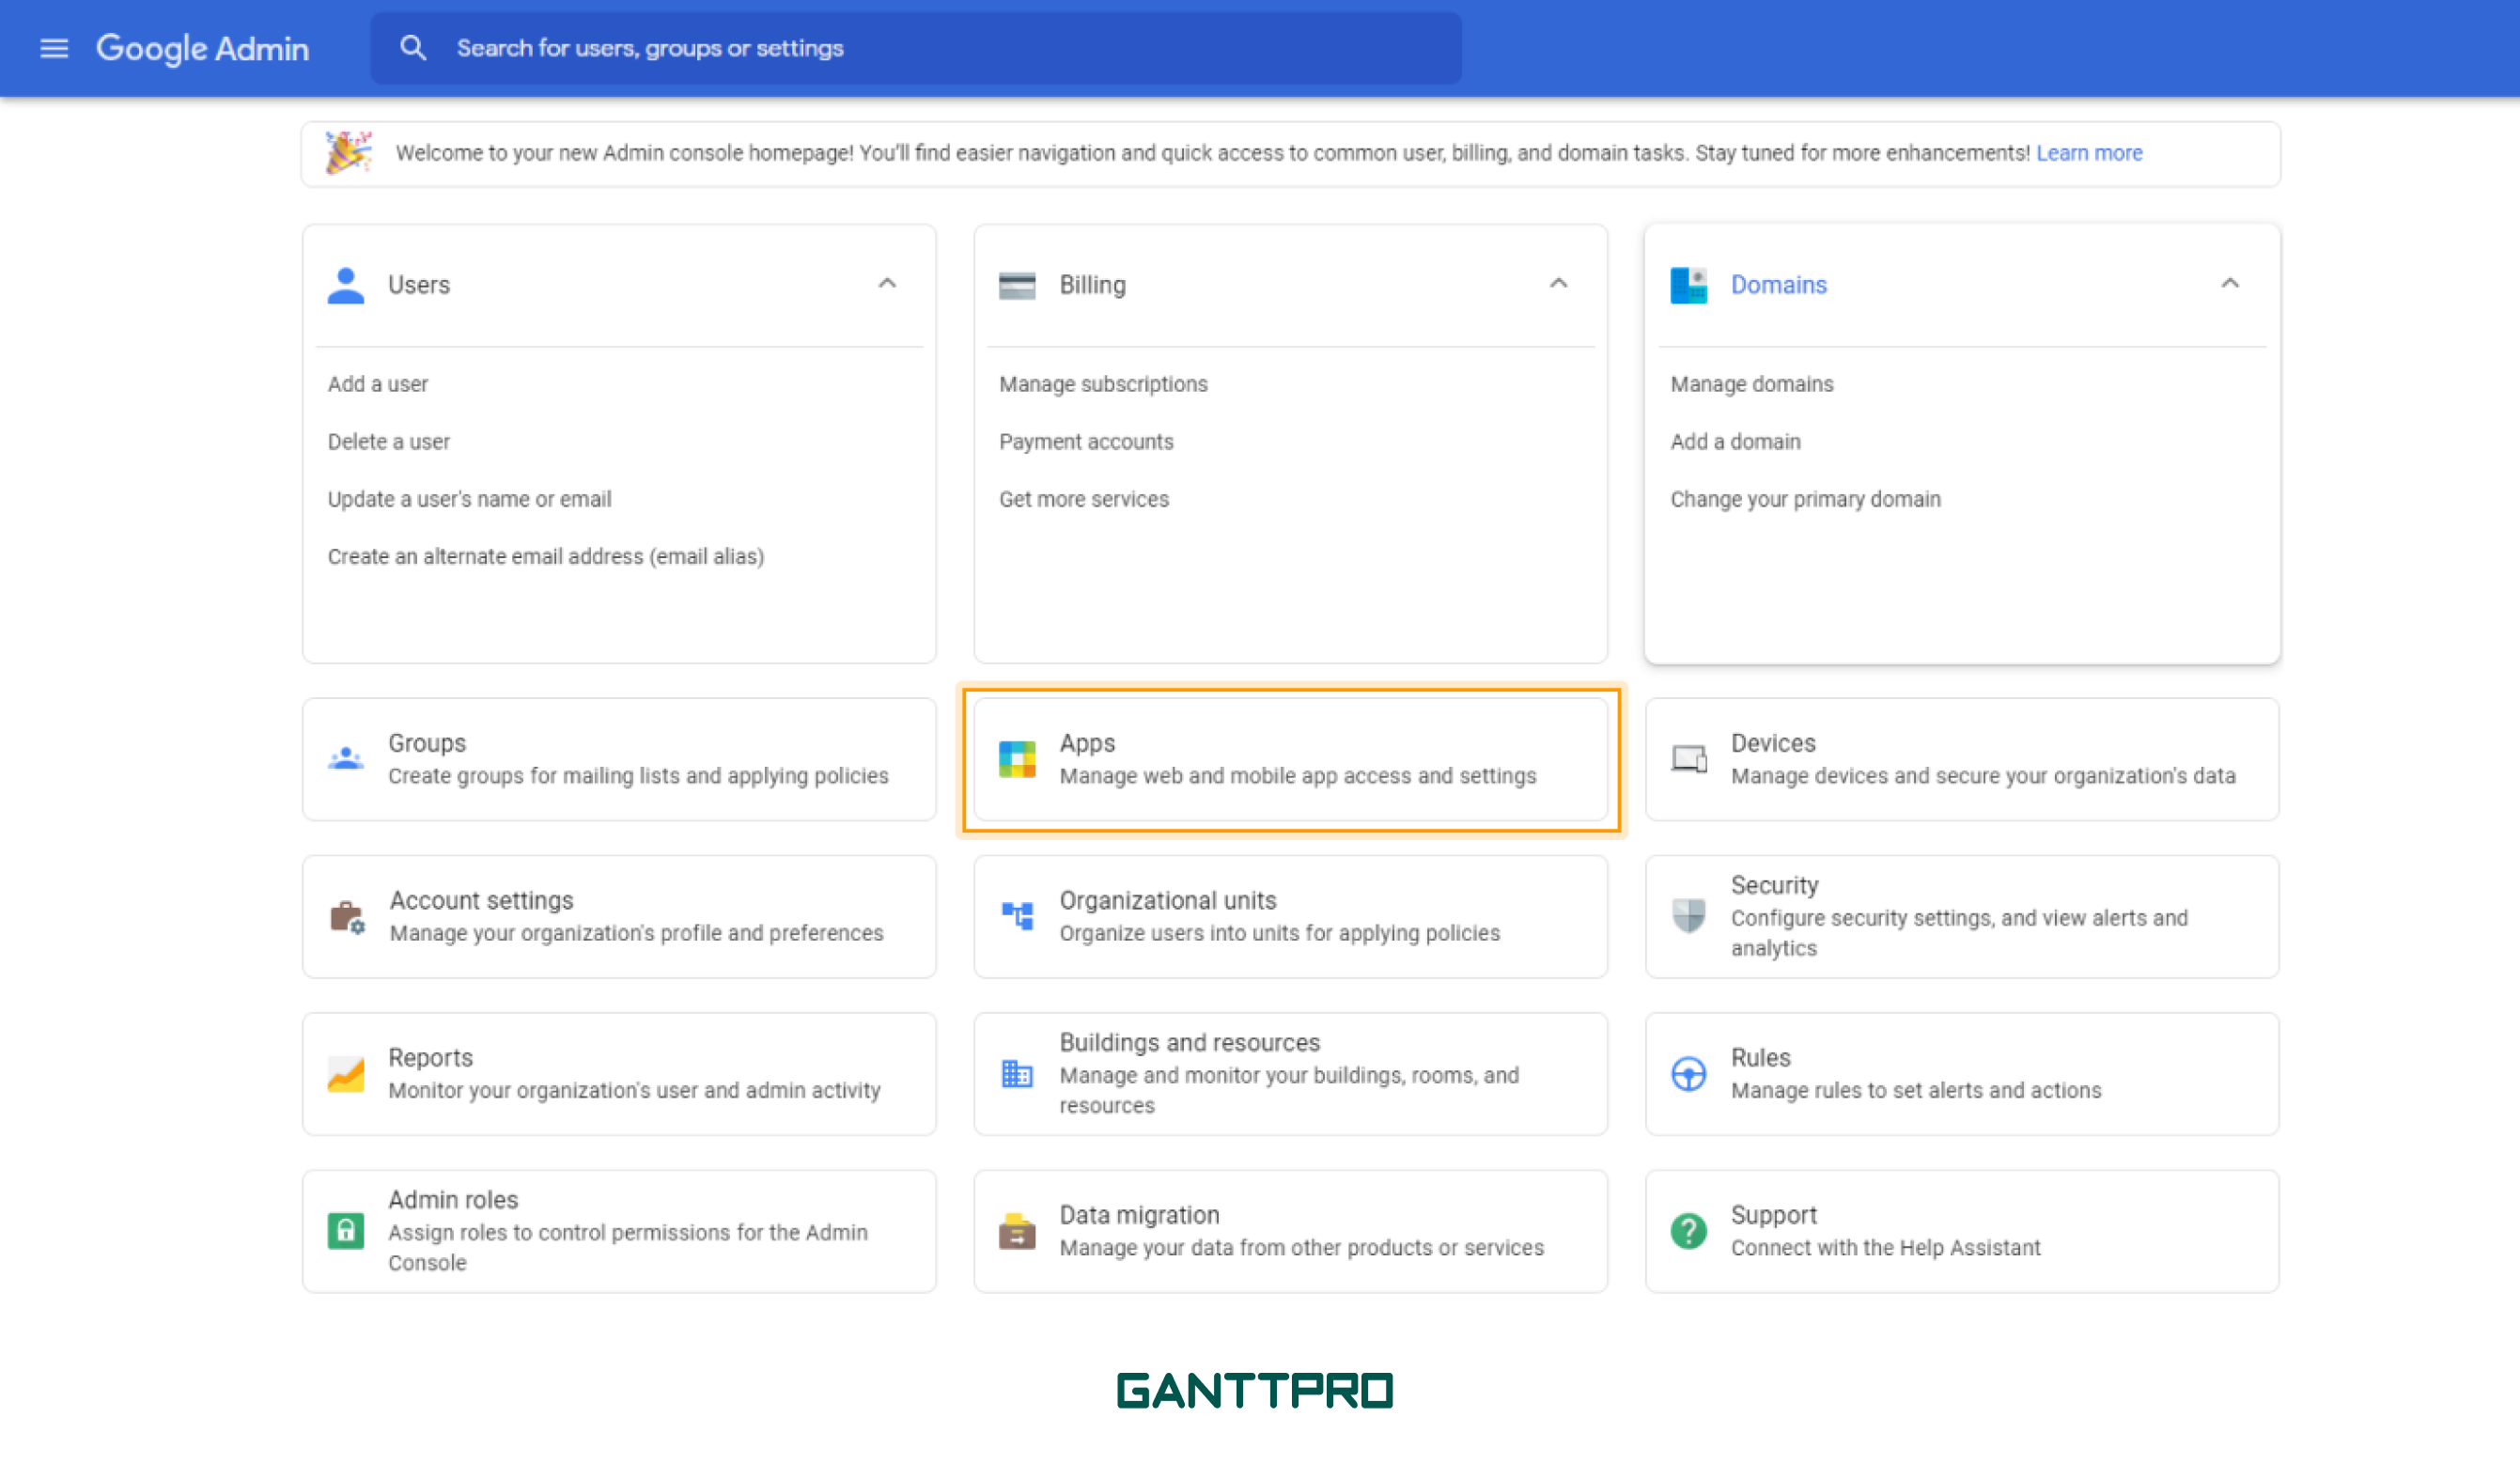Click the Domains building icon

tap(1689, 285)
